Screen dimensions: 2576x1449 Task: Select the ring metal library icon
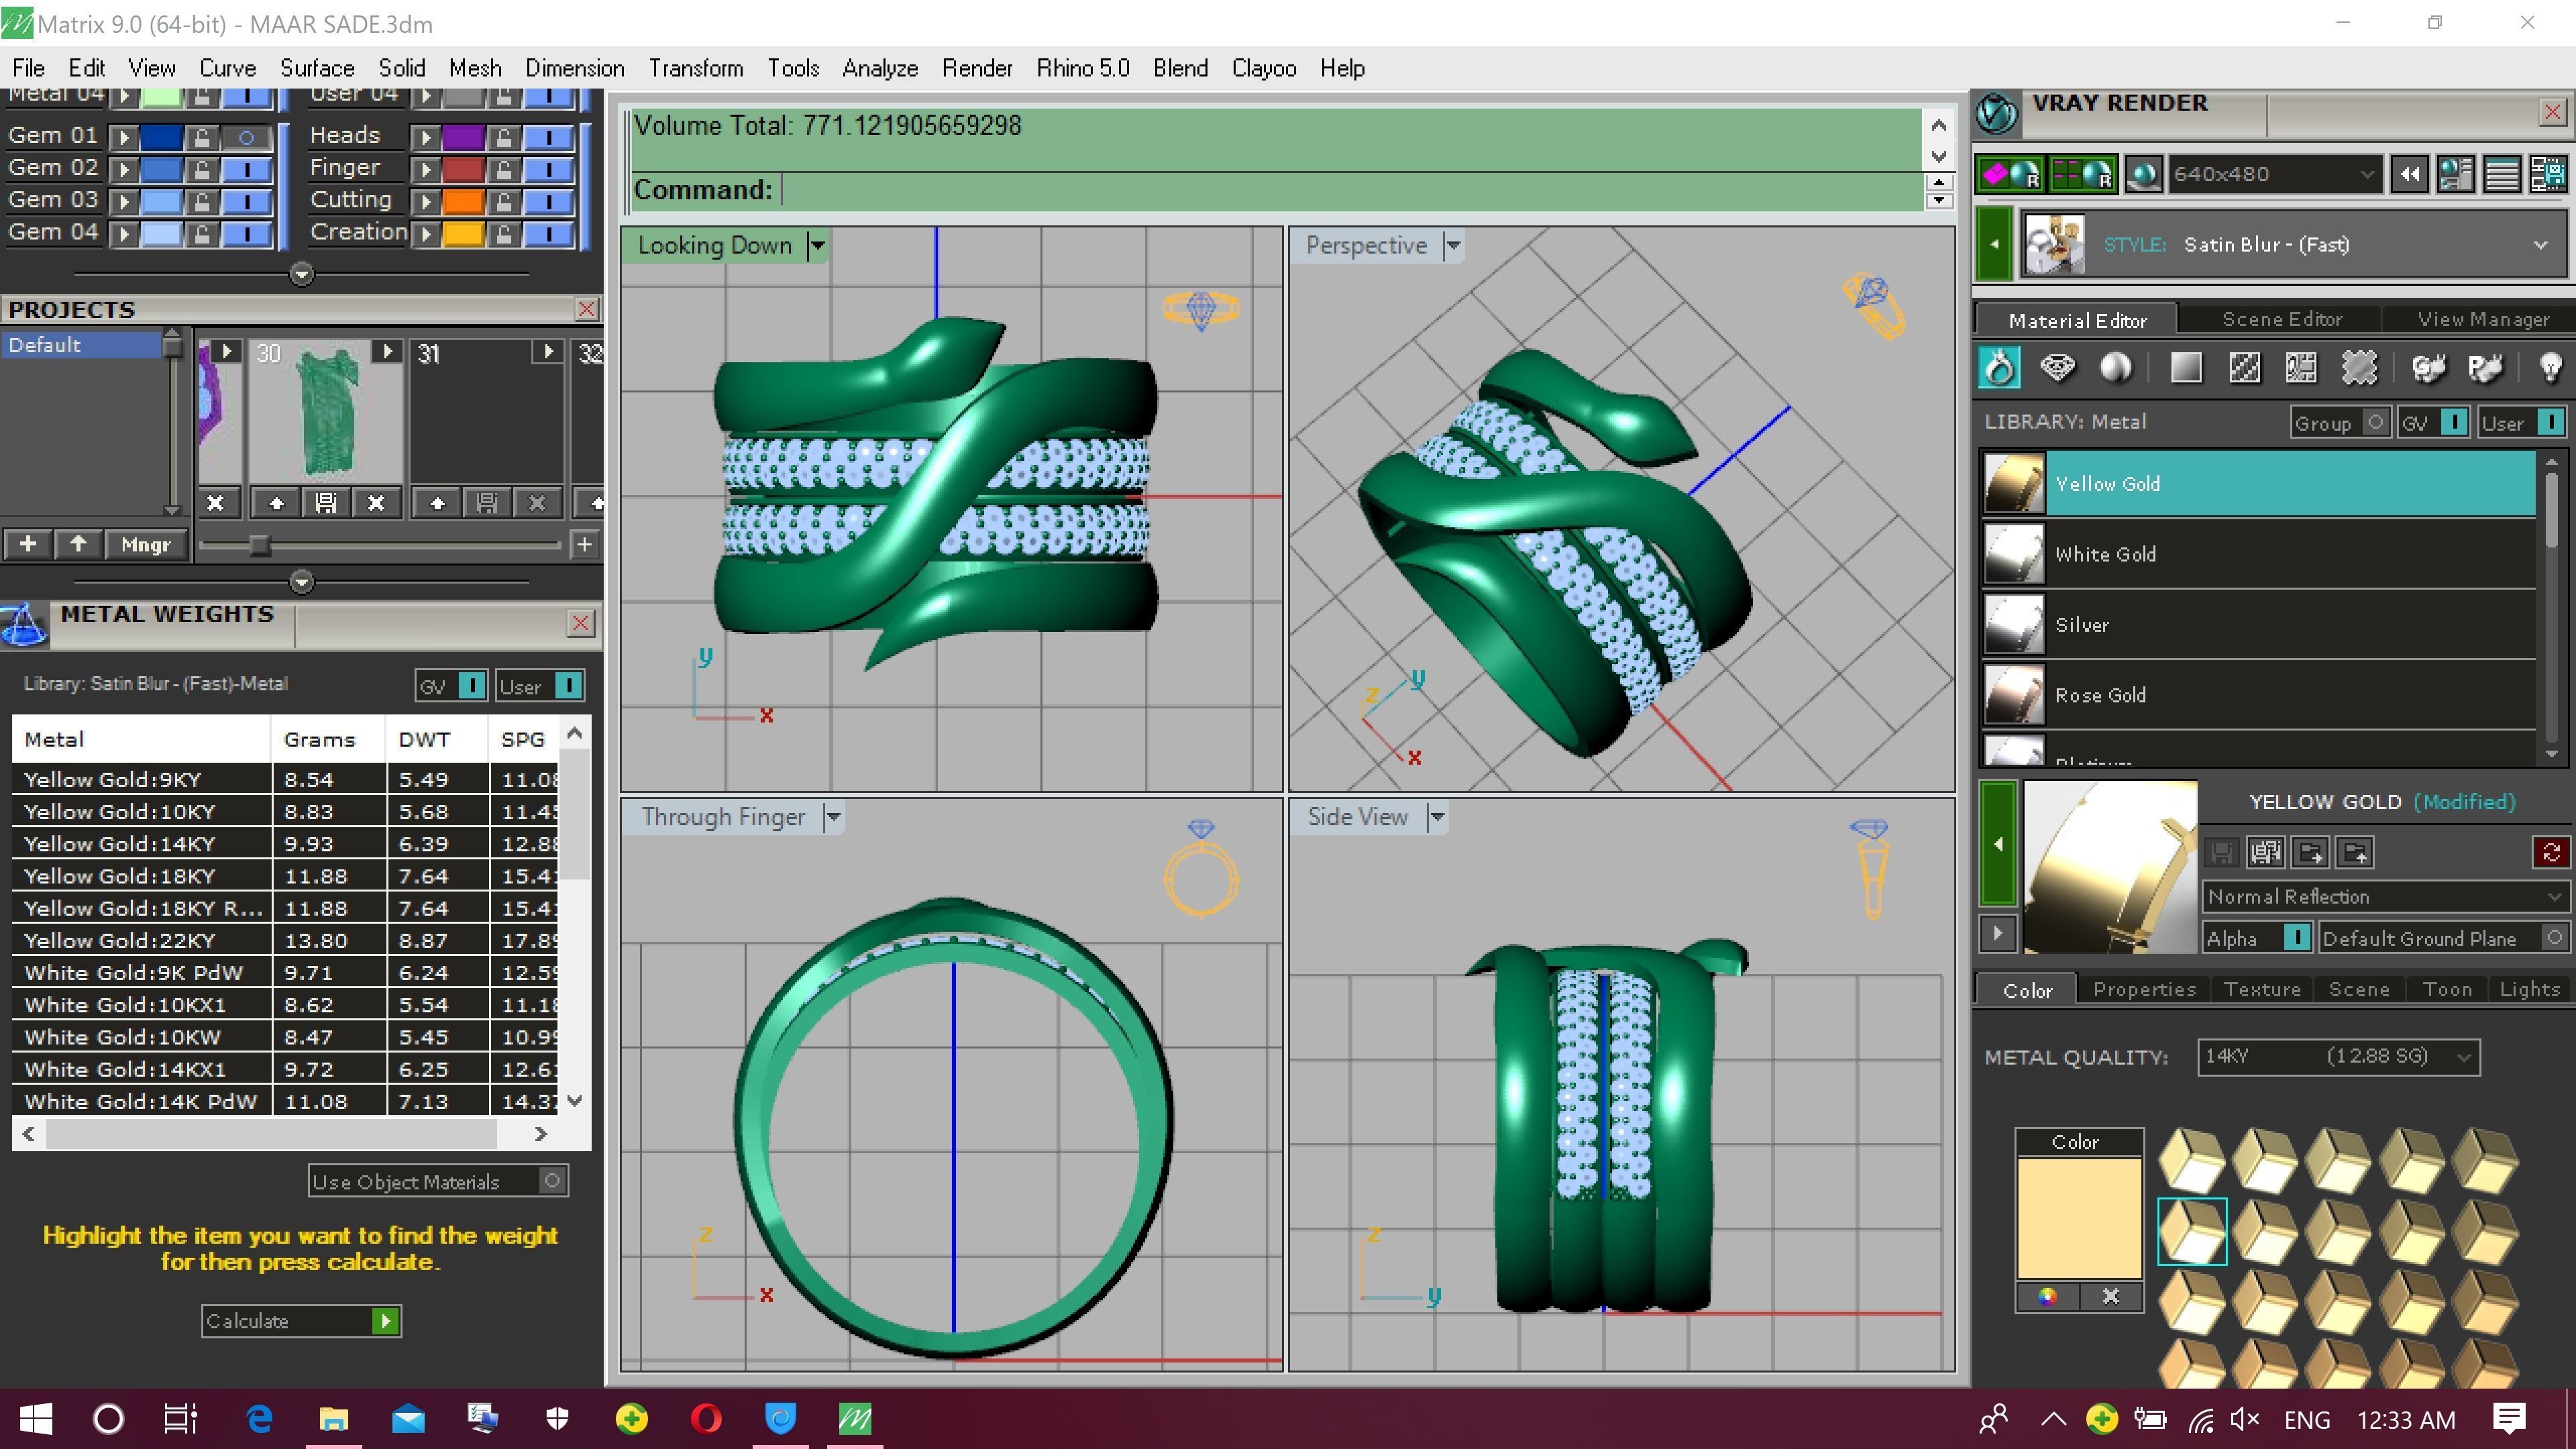click(x=2000, y=368)
